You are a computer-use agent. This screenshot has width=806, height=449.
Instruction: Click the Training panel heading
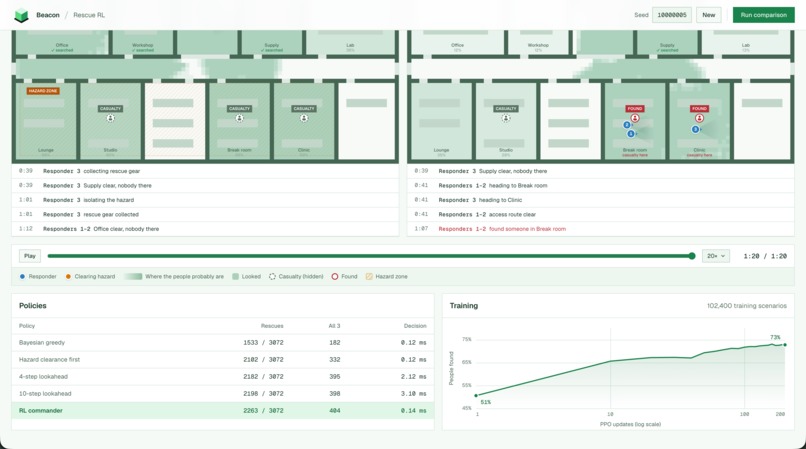464,306
